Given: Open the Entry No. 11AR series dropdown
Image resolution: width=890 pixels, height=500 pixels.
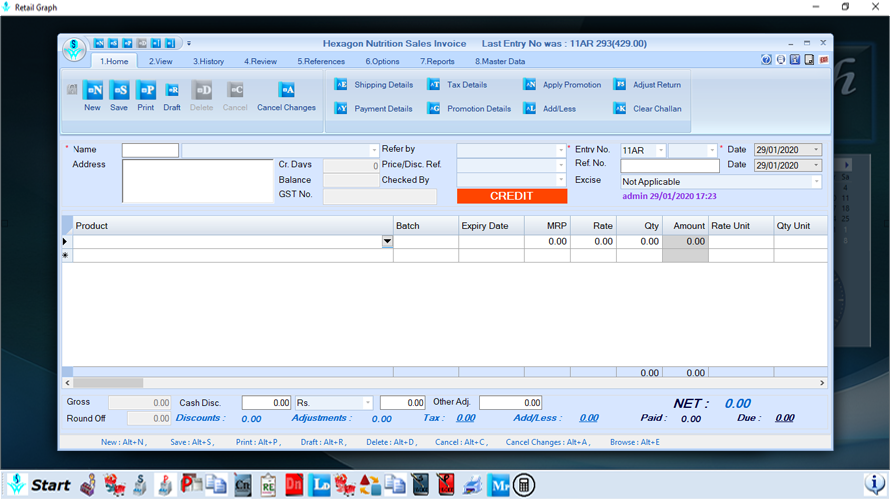Looking at the screenshot, I should 661,150.
